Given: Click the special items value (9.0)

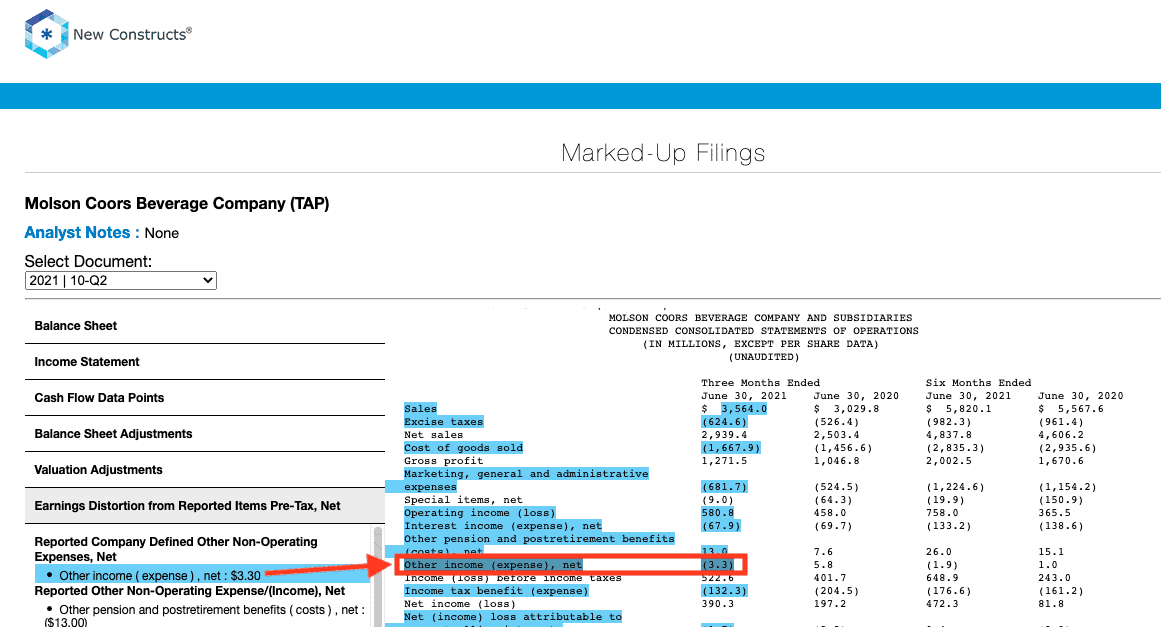Looking at the screenshot, I should [717, 500].
